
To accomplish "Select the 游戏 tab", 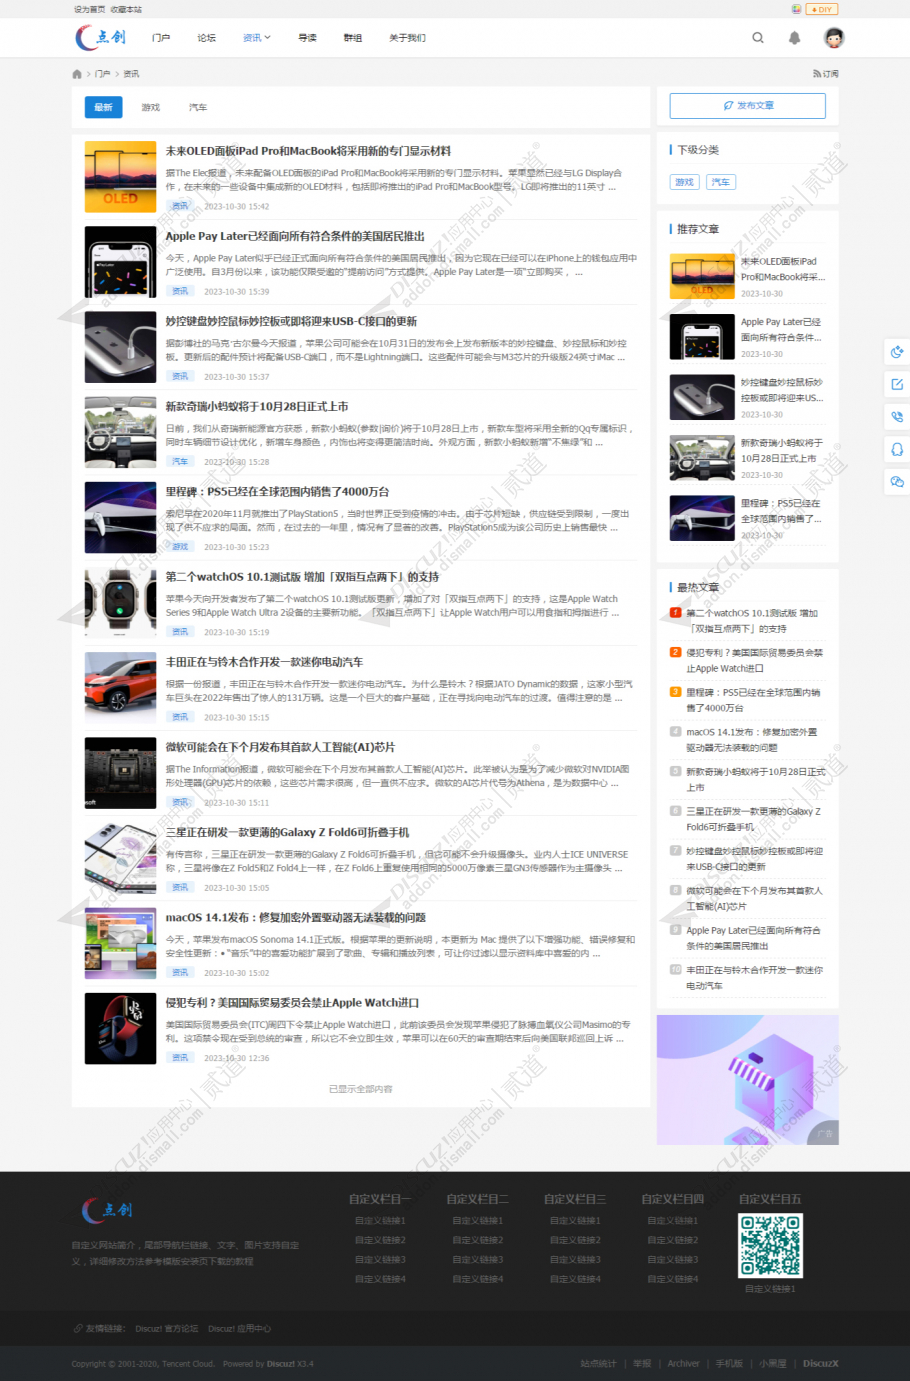I will pyautogui.click(x=151, y=107).
